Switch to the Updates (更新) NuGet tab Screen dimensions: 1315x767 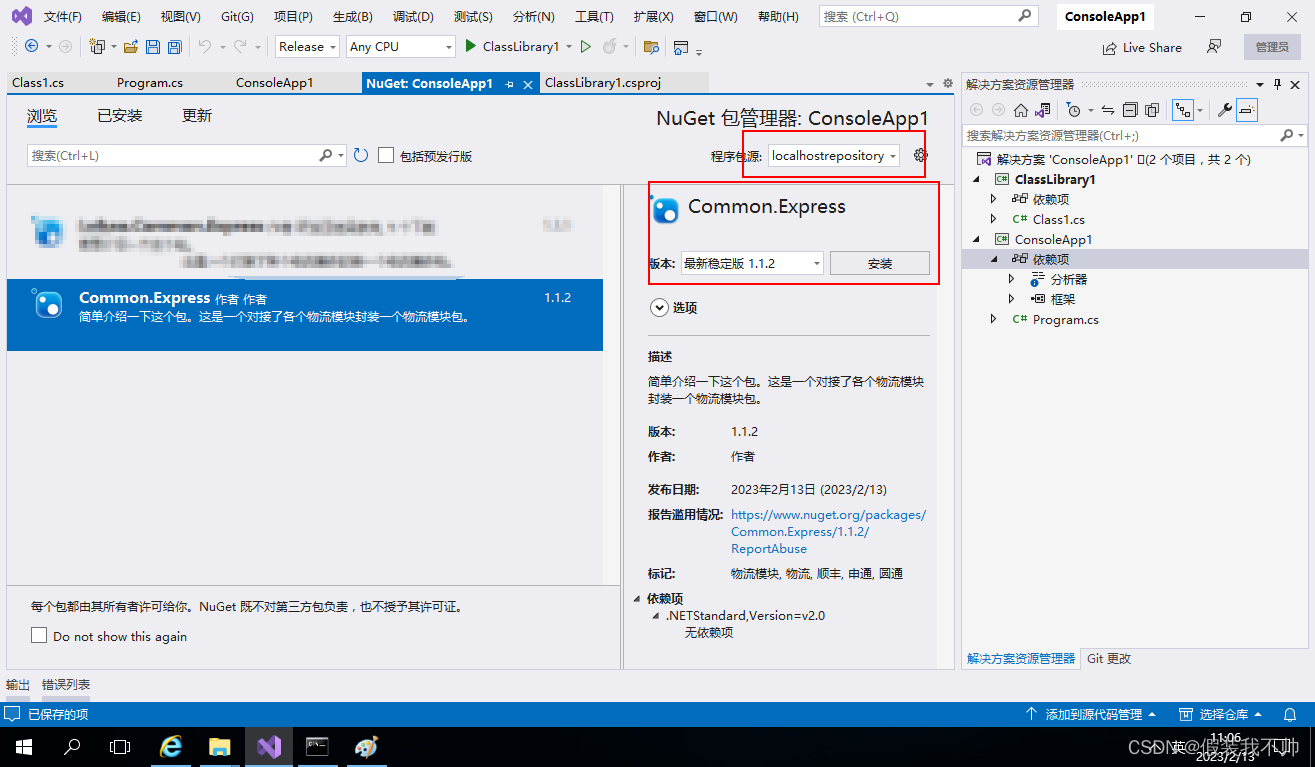point(197,116)
